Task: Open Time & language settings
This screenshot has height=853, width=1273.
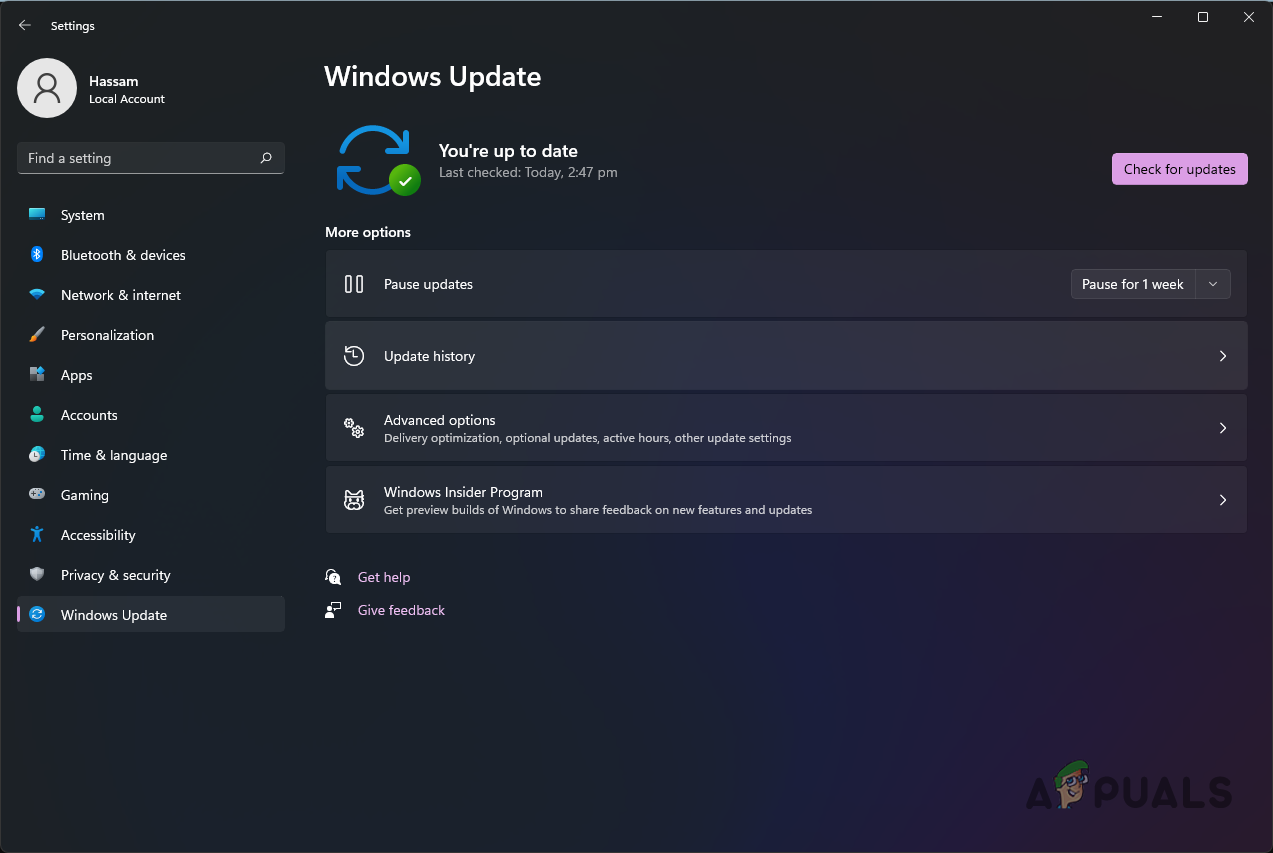Action: 113,455
